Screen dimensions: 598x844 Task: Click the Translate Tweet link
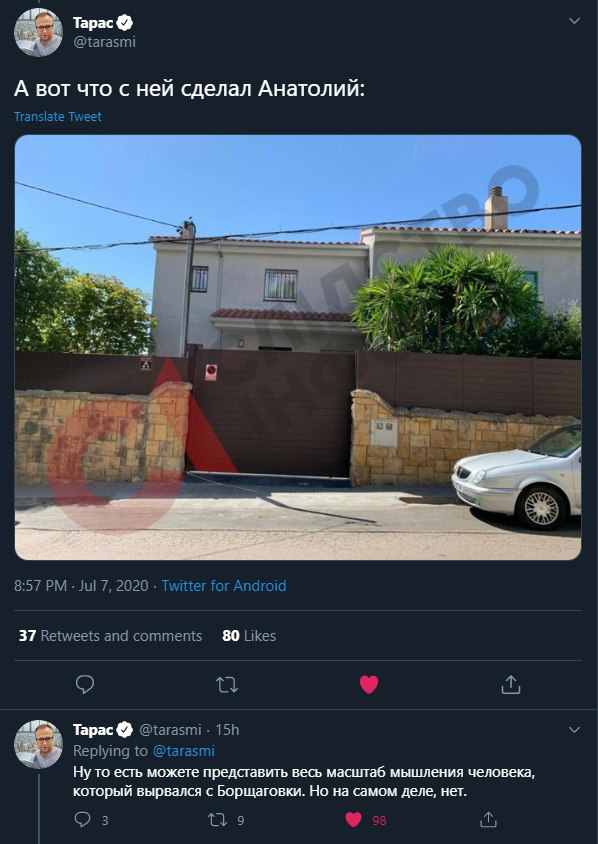click(x=58, y=117)
